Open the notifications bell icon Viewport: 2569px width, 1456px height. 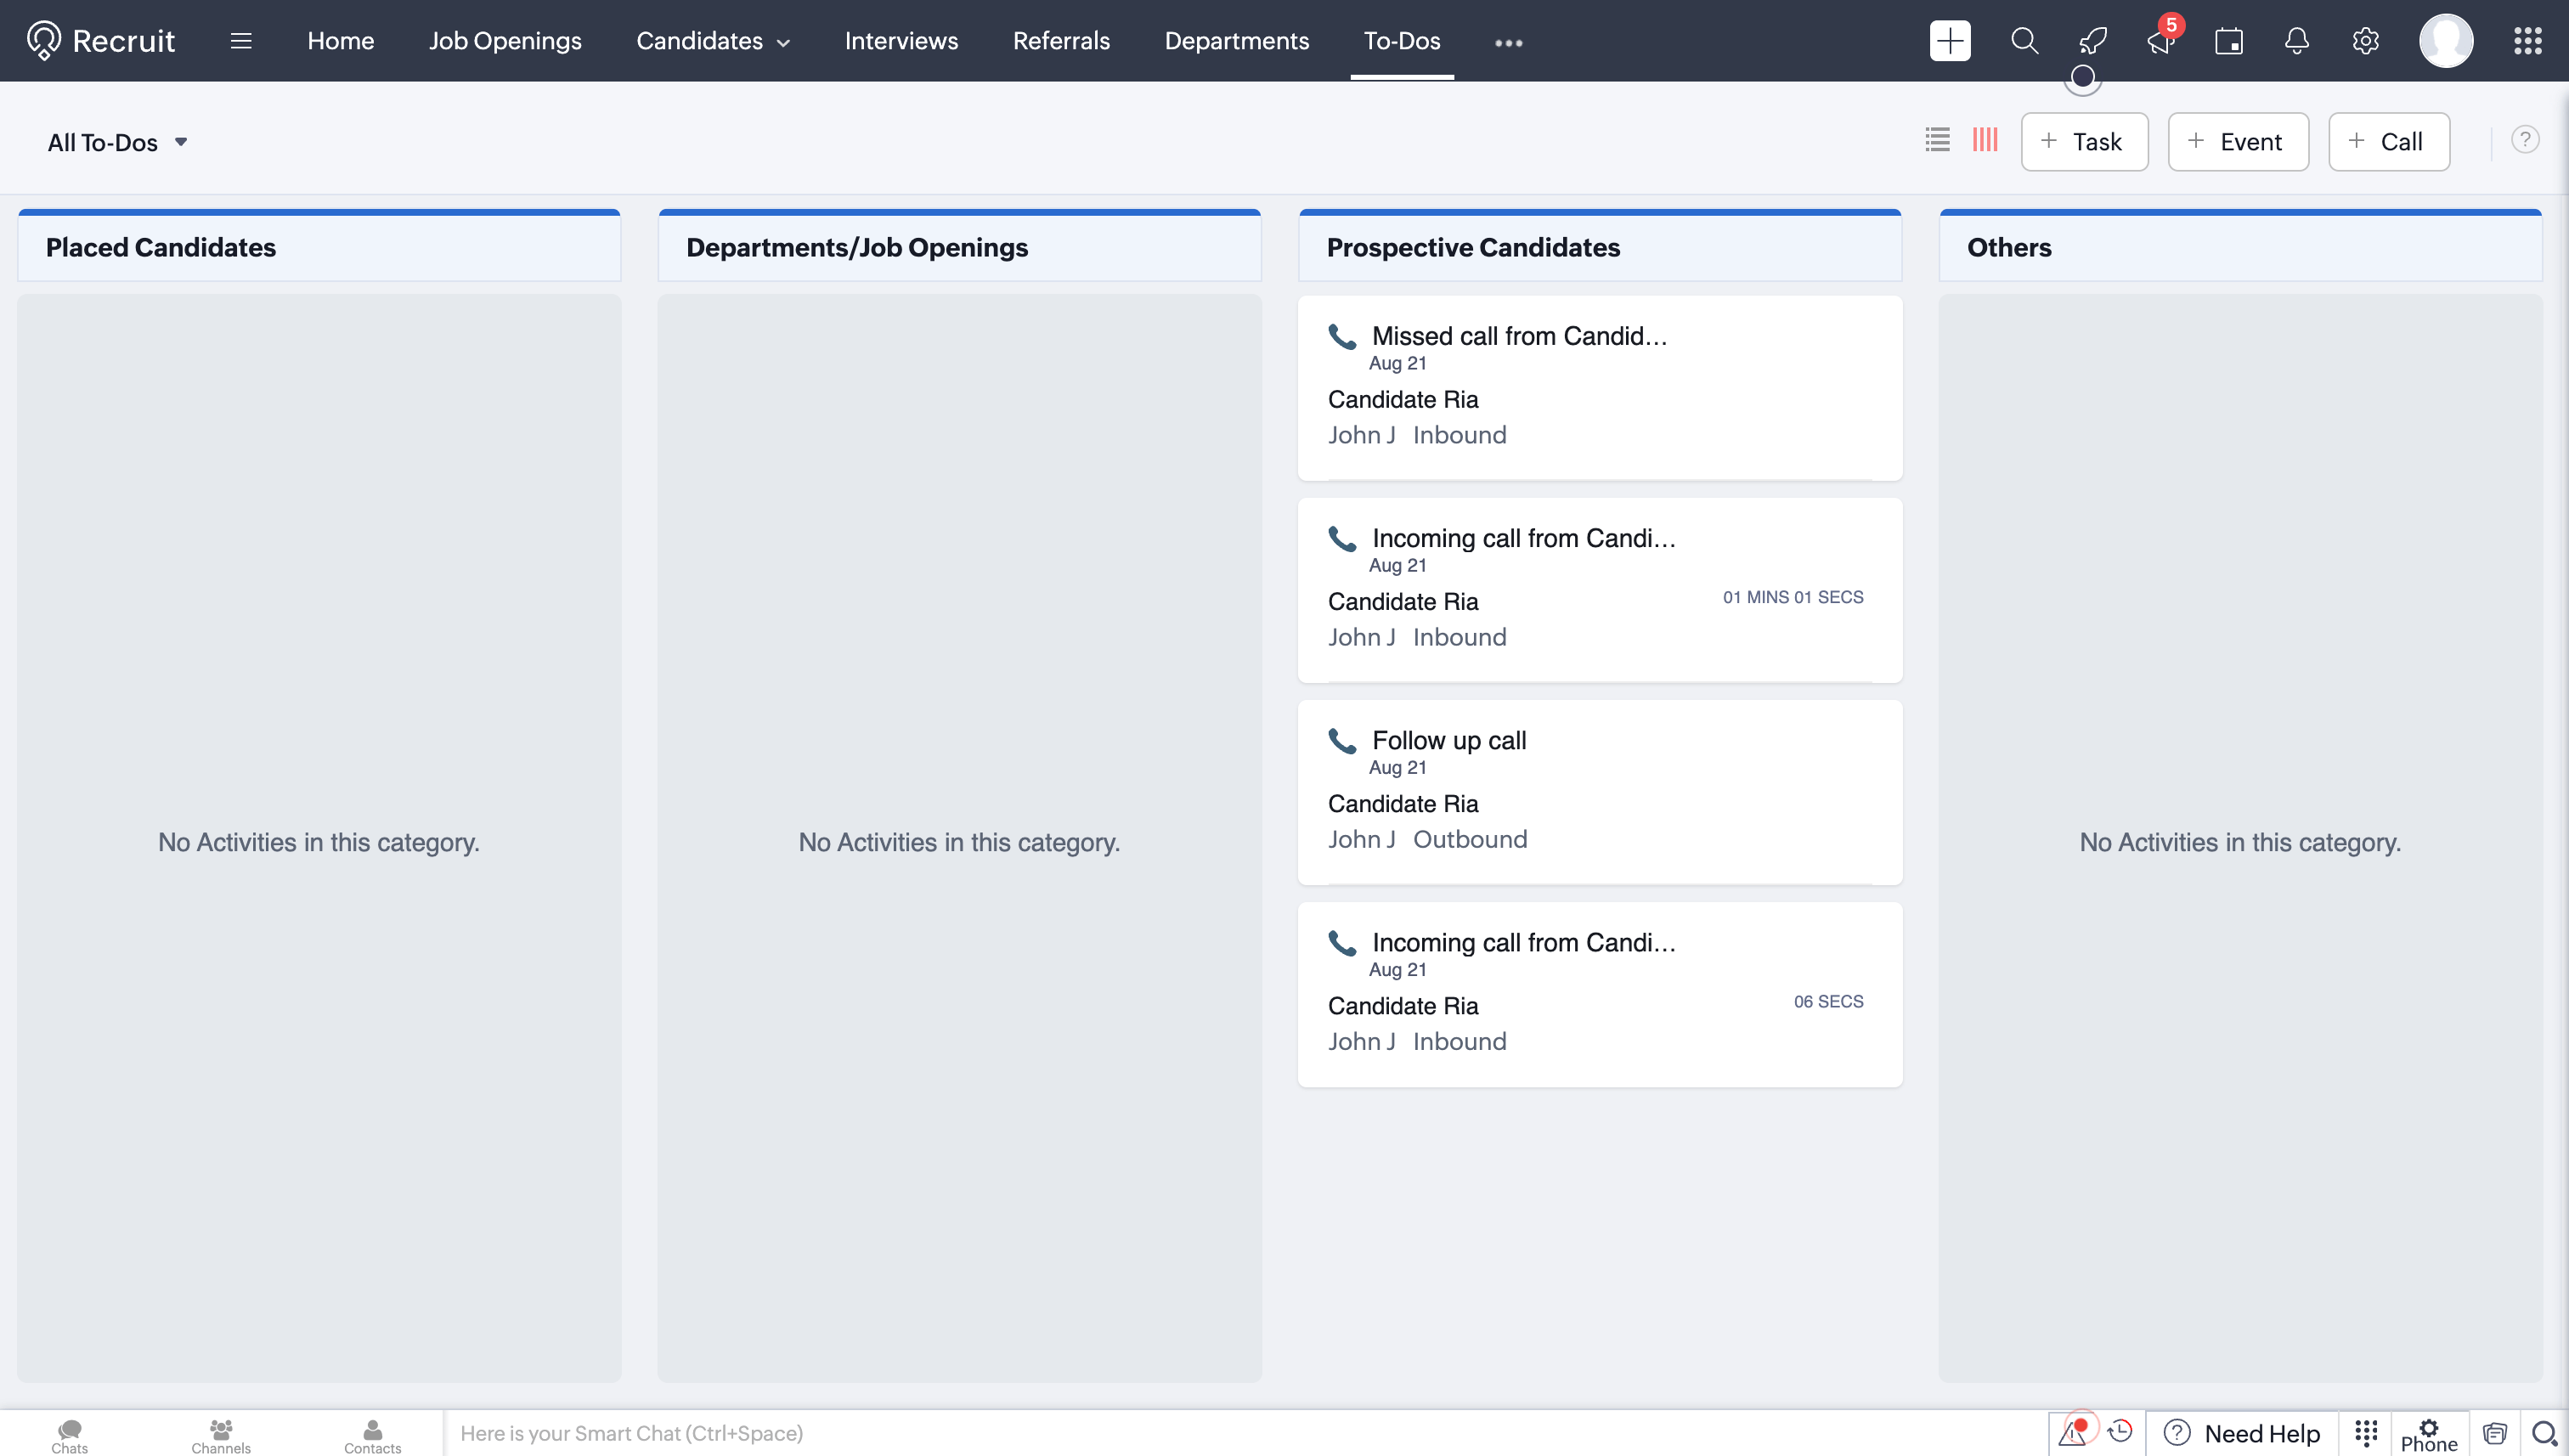[x=2296, y=41]
